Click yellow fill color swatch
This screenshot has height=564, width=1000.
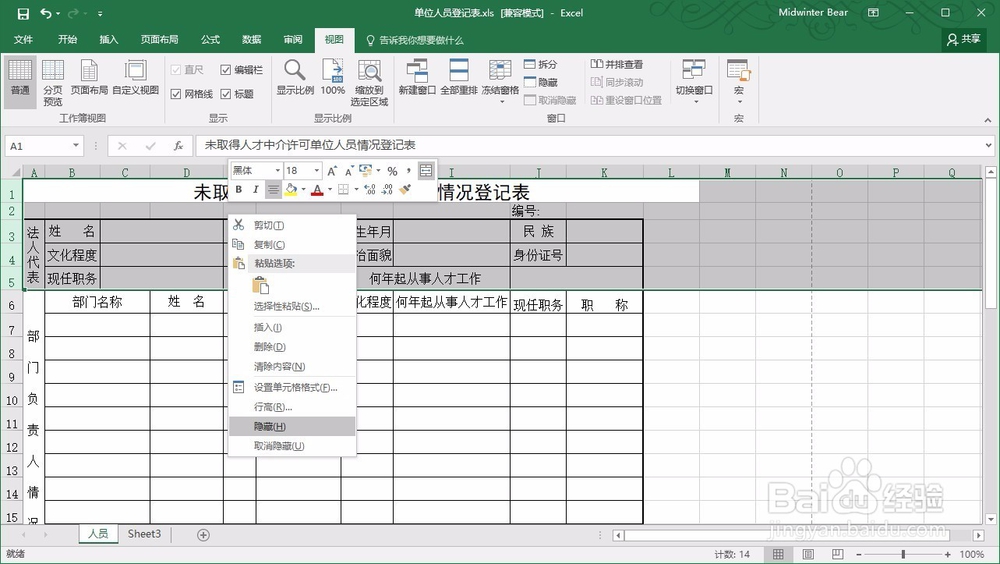291,189
